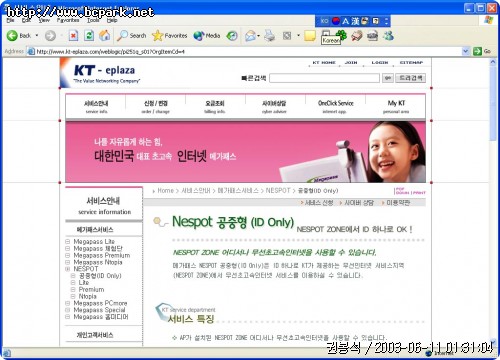Open the File menu
This screenshot has height=360, width=500.
[x=10, y=20]
